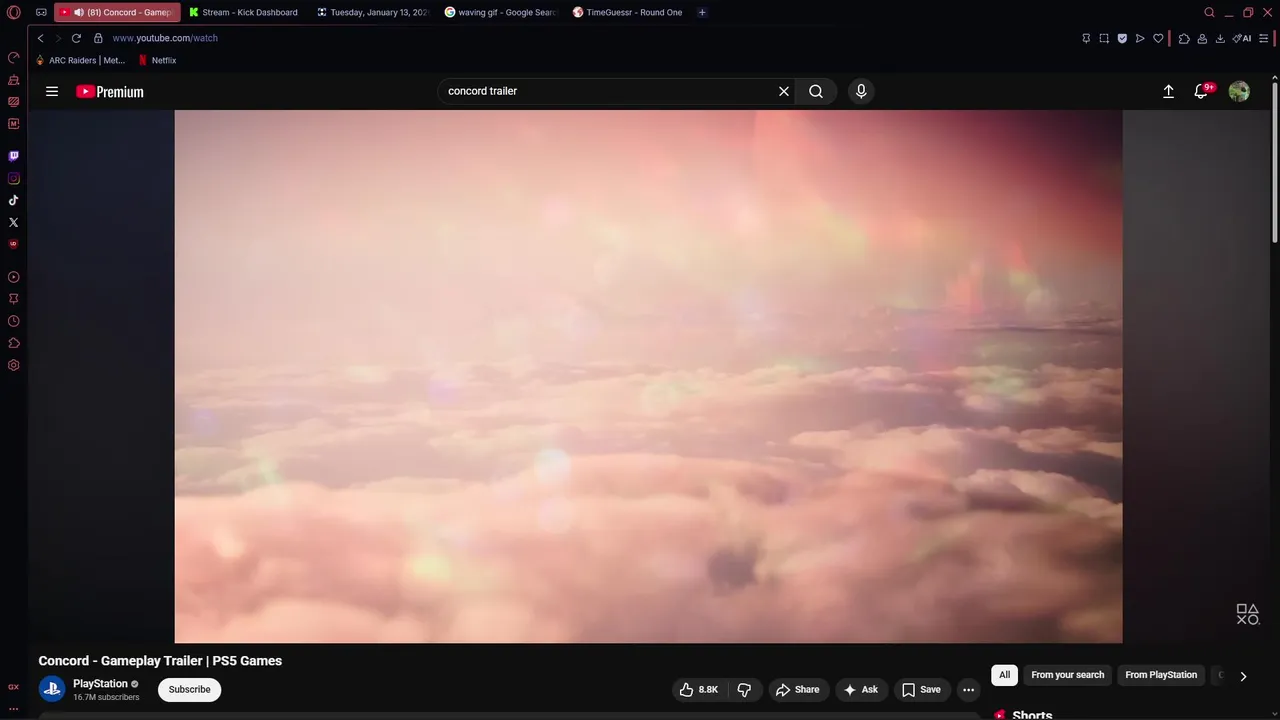The width and height of the screenshot is (1280, 720).
Task: Take a snapshot with the capture icon
Action: pos(1104,38)
